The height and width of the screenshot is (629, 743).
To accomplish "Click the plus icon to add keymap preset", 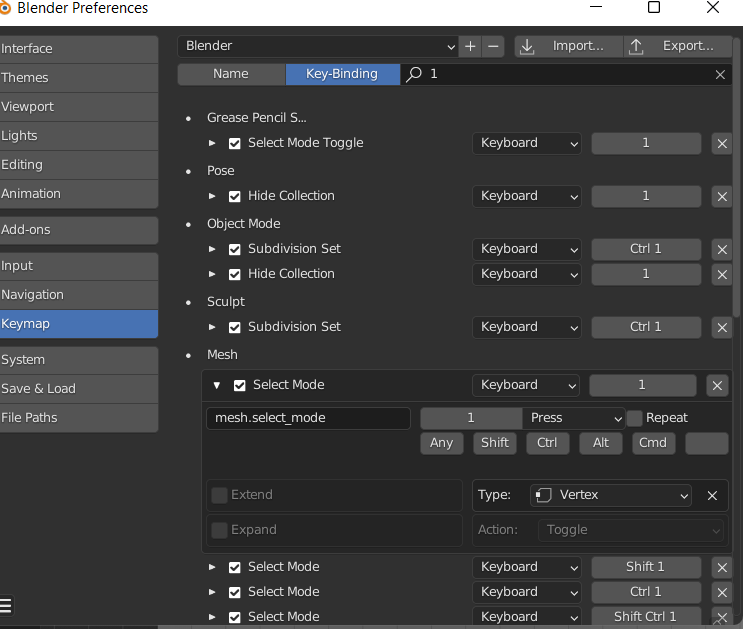I will tap(471, 46).
